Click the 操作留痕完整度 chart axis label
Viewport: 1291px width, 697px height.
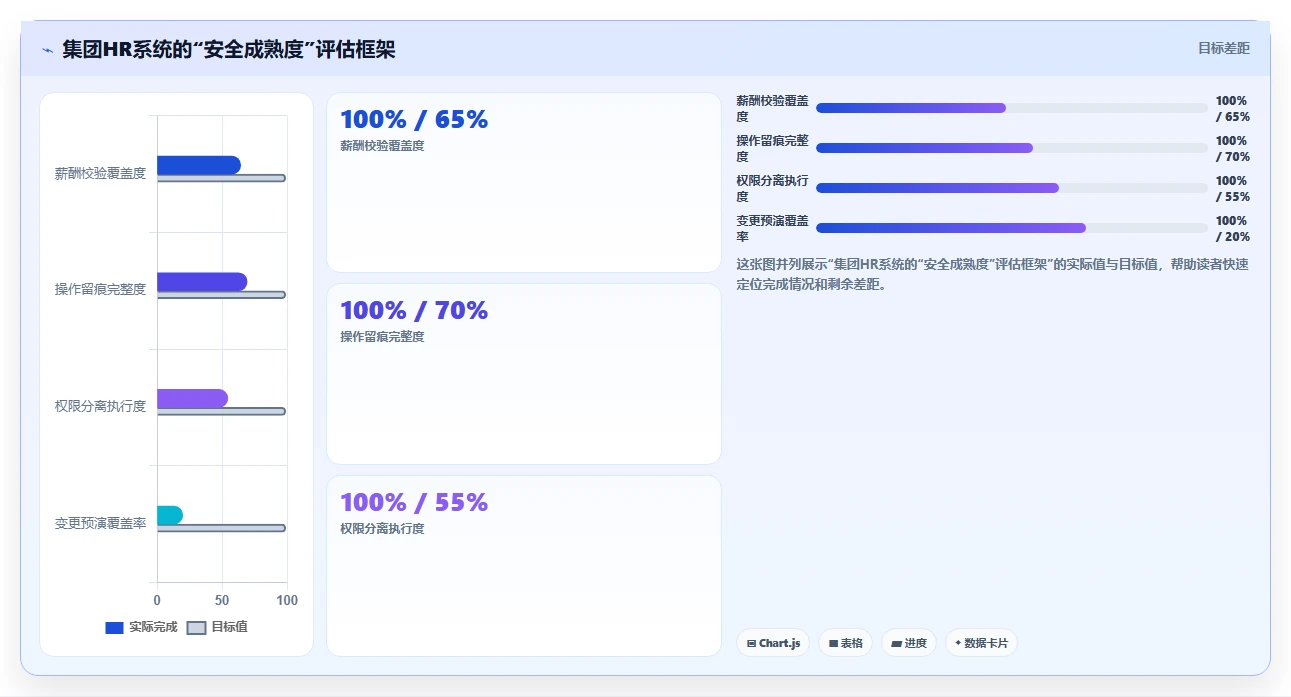tap(100, 289)
